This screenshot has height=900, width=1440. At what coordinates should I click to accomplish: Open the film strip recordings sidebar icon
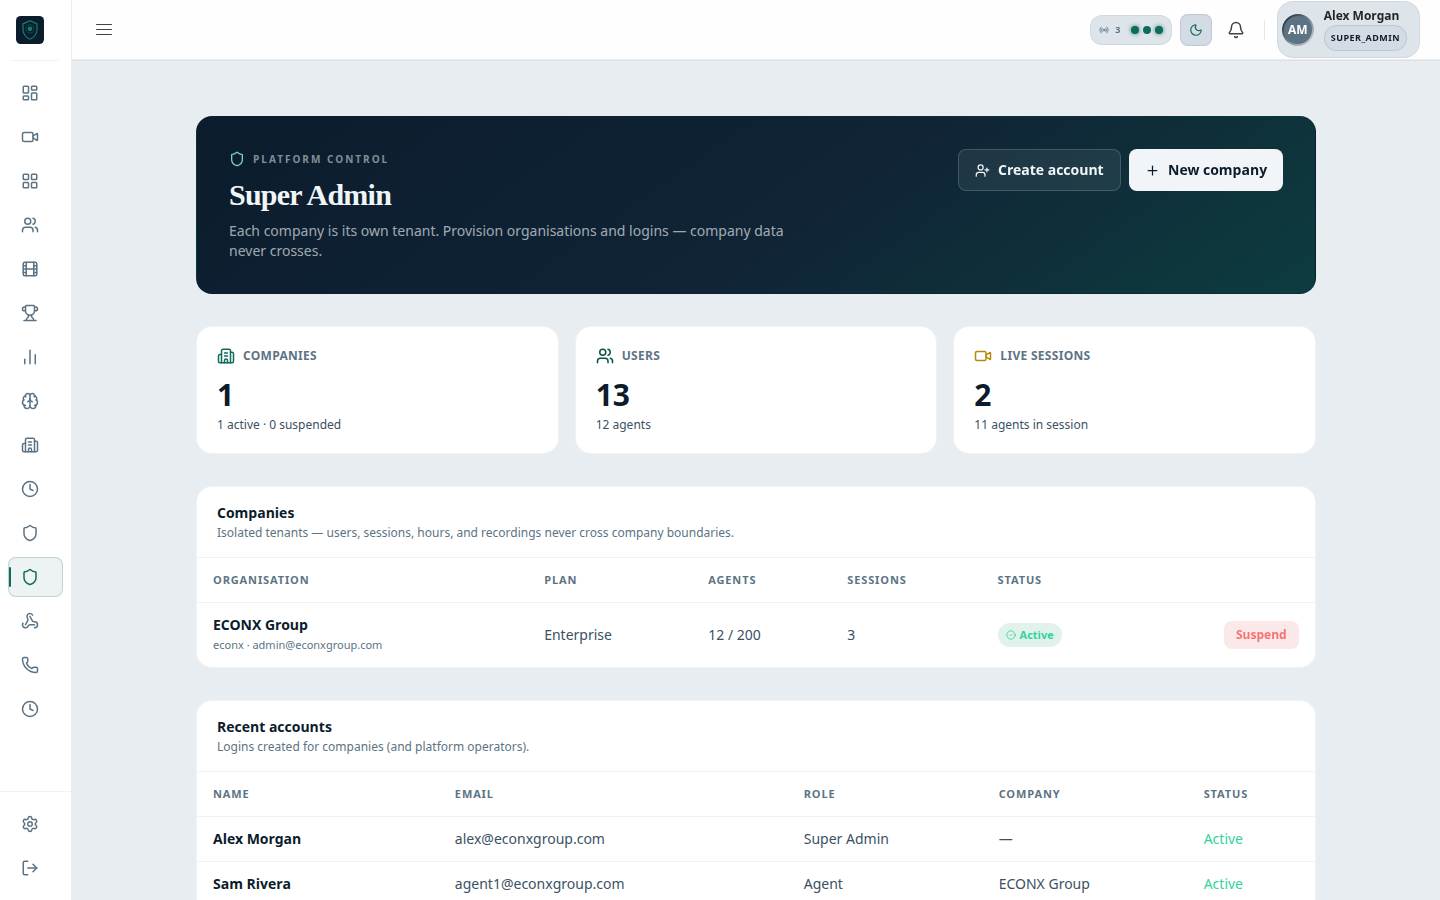30,269
